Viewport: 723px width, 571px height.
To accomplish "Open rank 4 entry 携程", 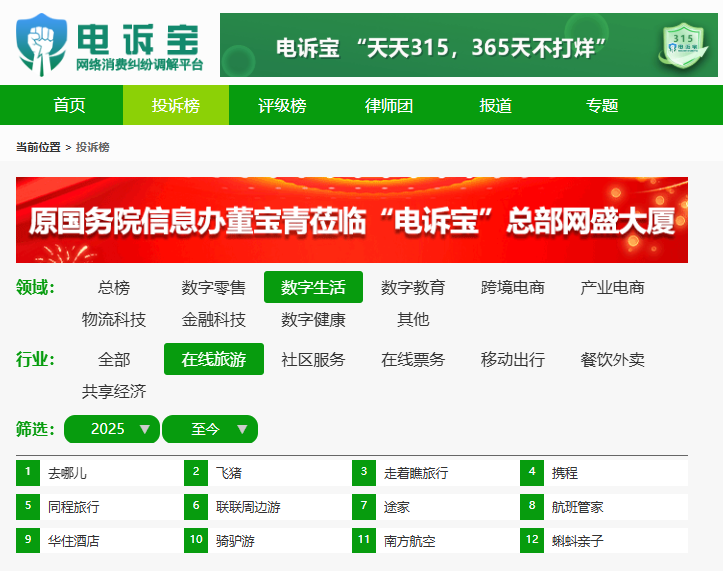I will pos(564,473).
